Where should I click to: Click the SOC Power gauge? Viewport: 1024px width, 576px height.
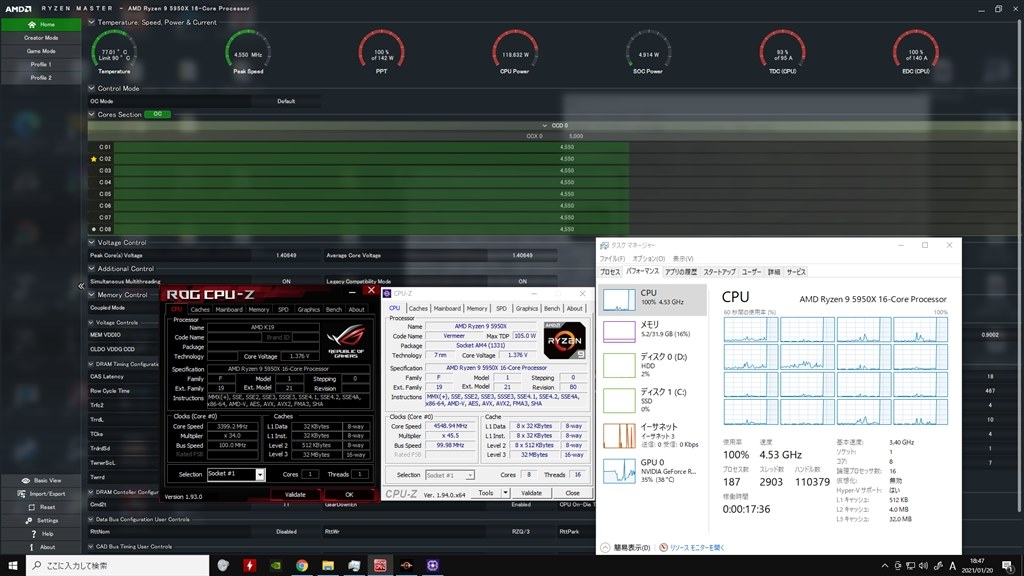click(x=648, y=52)
